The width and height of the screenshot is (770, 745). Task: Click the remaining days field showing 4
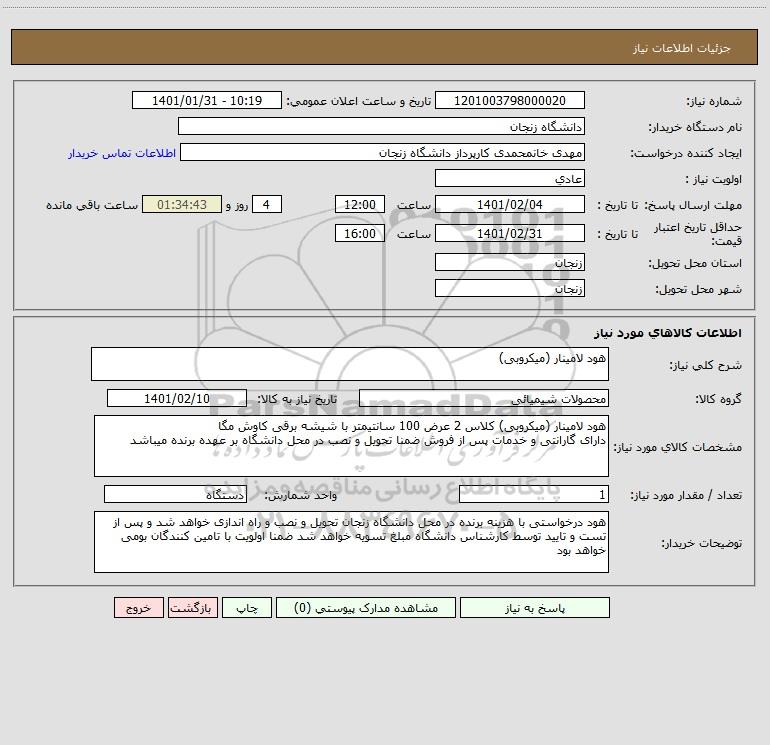[x=267, y=204]
